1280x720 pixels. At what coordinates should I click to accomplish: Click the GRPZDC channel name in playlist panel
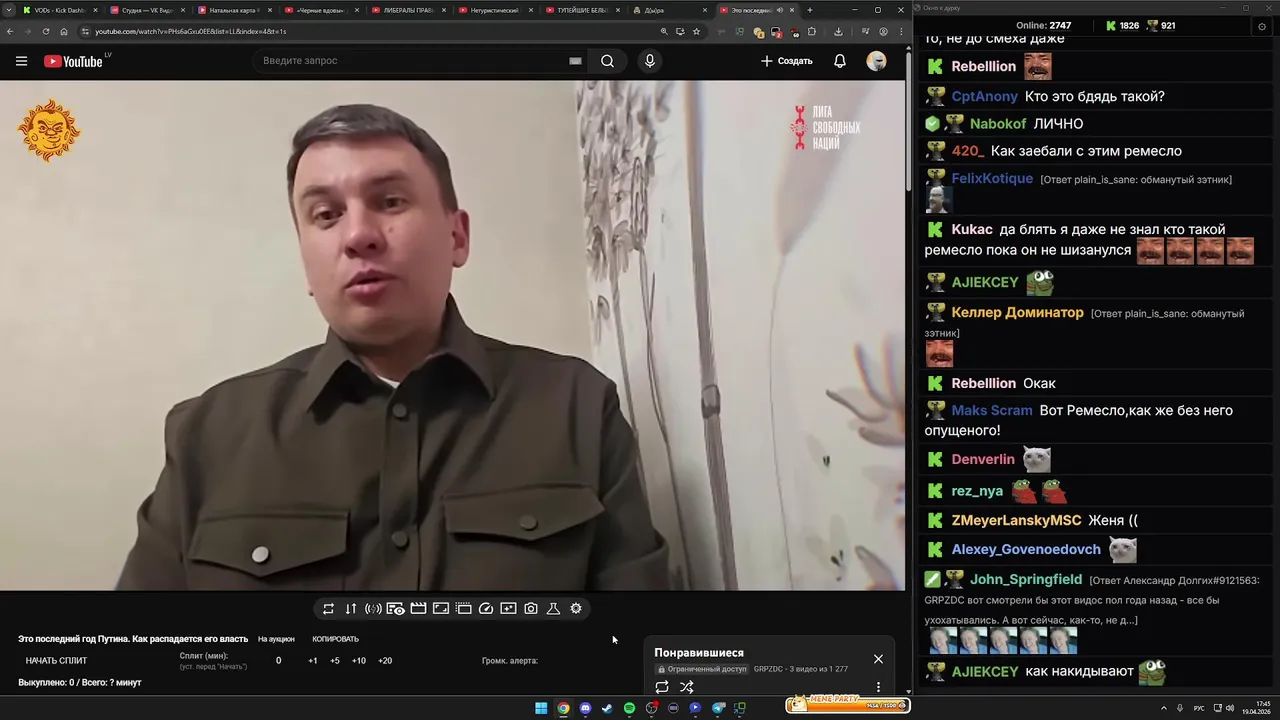click(x=767, y=669)
